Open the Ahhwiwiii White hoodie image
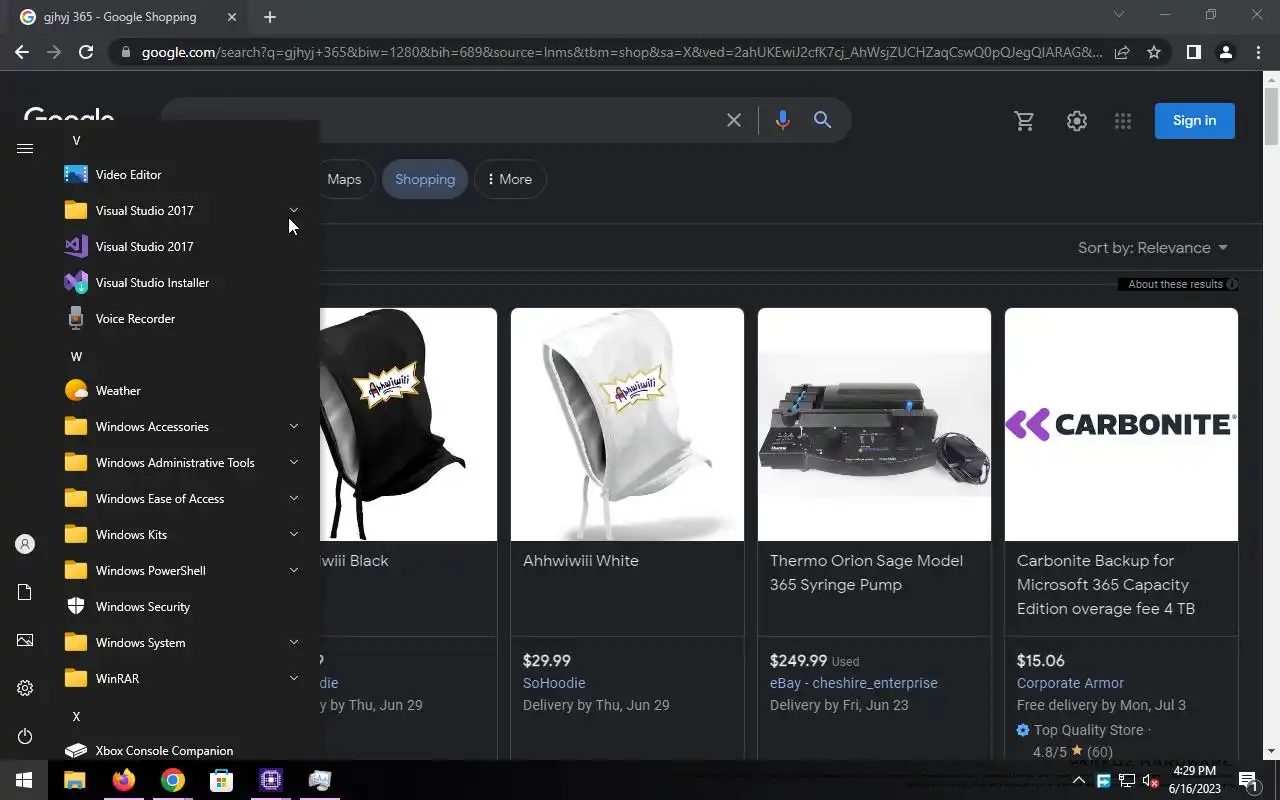1280x800 pixels. coord(627,424)
